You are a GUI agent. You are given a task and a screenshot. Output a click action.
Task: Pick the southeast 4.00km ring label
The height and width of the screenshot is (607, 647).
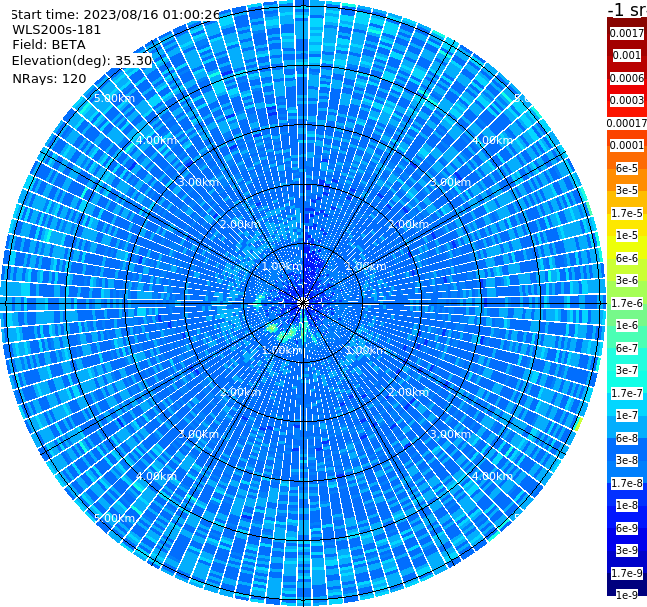pyautogui.click(x=493, y=476)
